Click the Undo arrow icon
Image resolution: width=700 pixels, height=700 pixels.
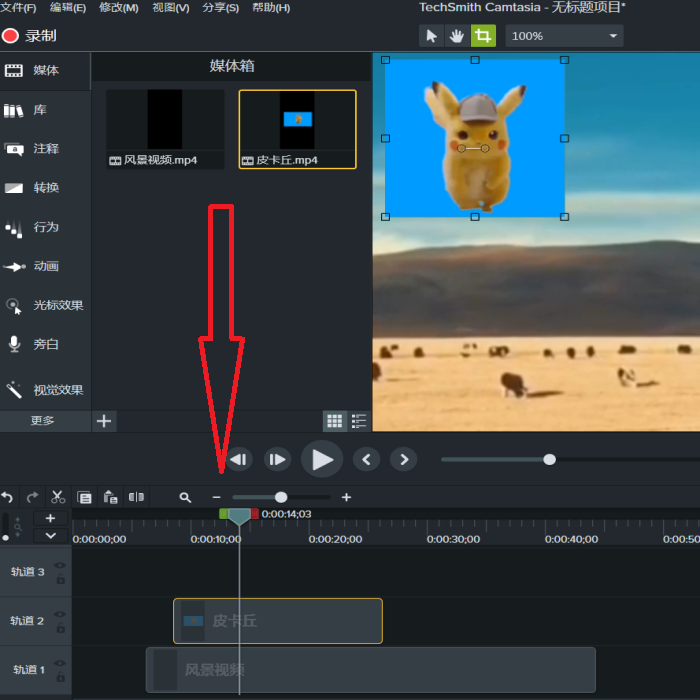point(8,497)
